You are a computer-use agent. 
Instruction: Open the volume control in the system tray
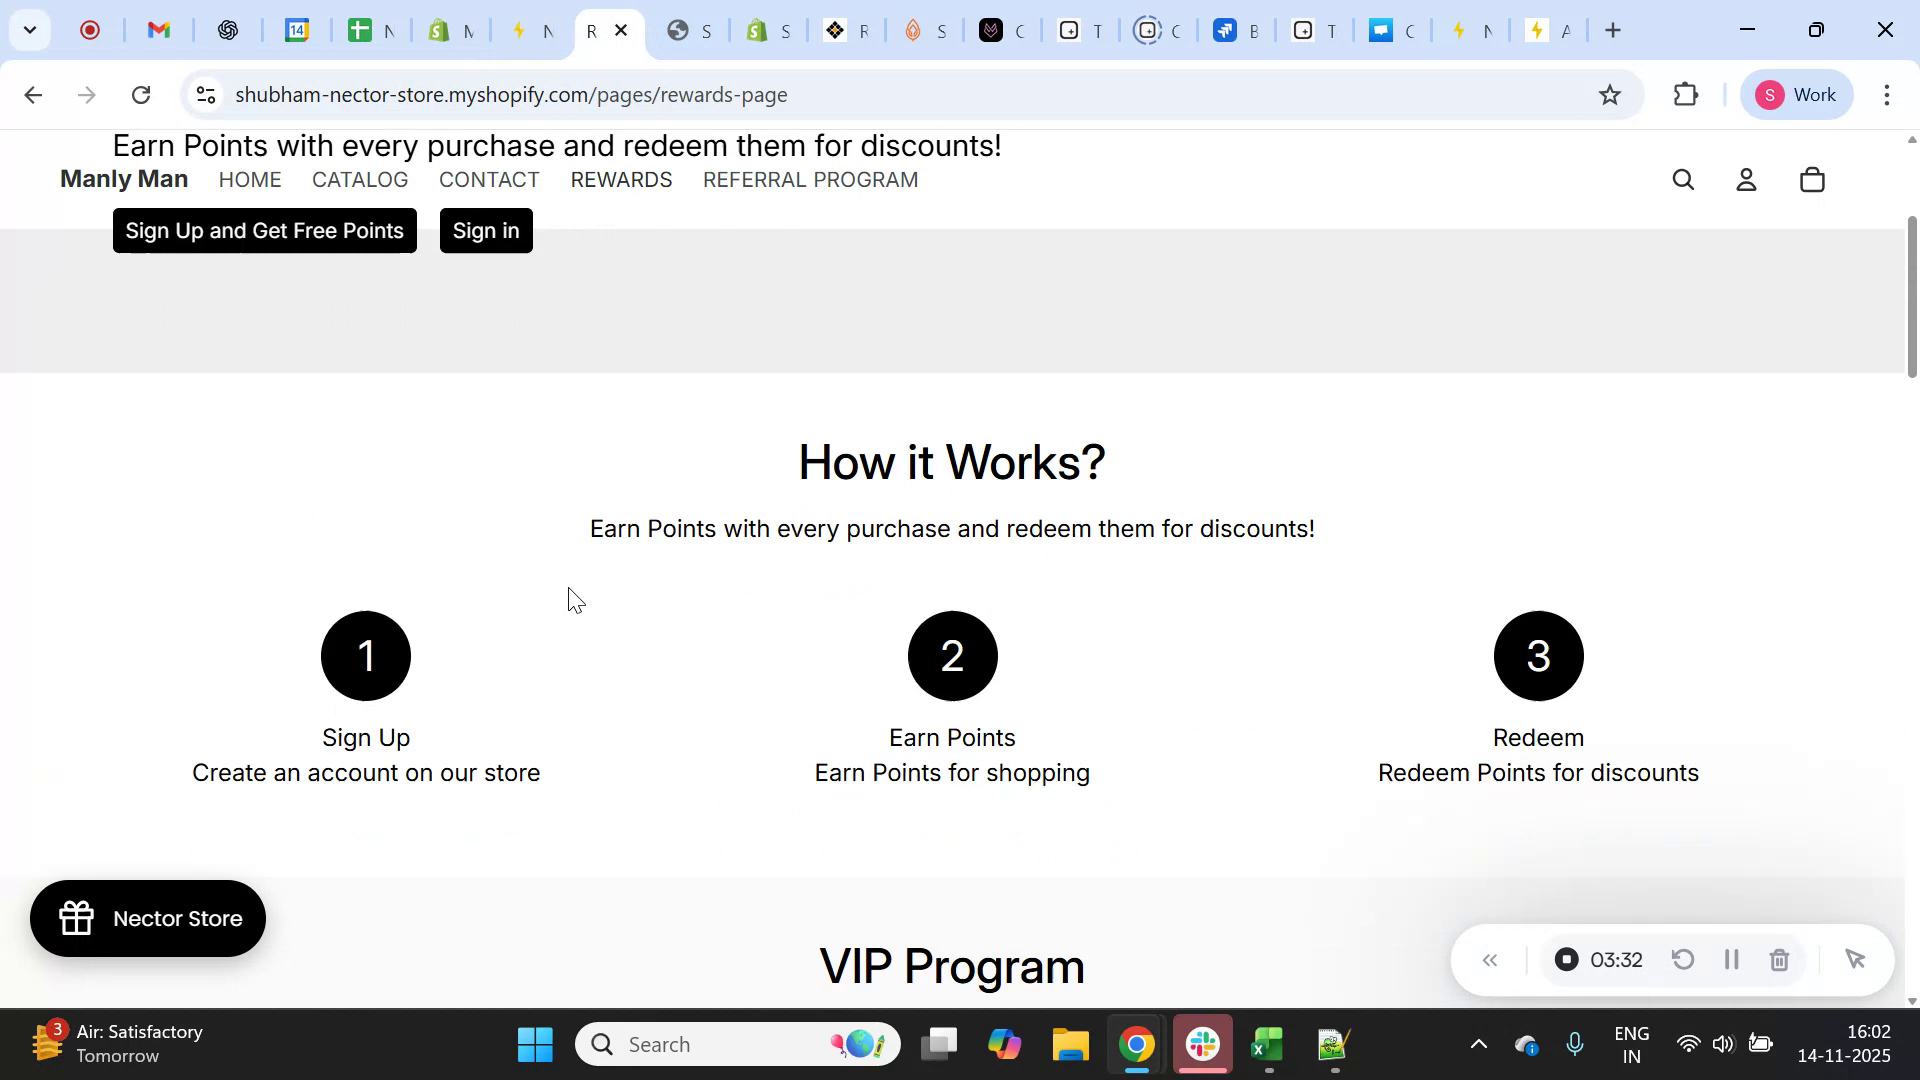coord(1724,1043)
